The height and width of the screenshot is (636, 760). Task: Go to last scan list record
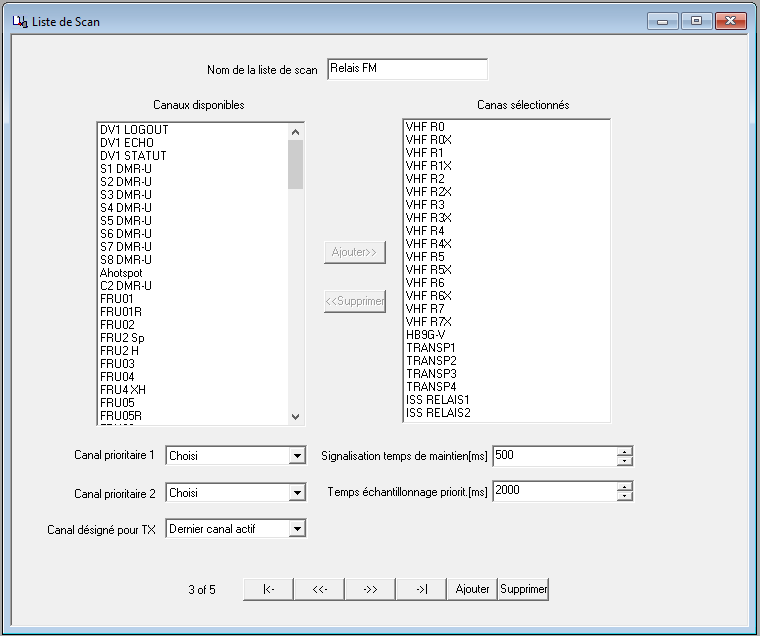(x=422, y=589)
